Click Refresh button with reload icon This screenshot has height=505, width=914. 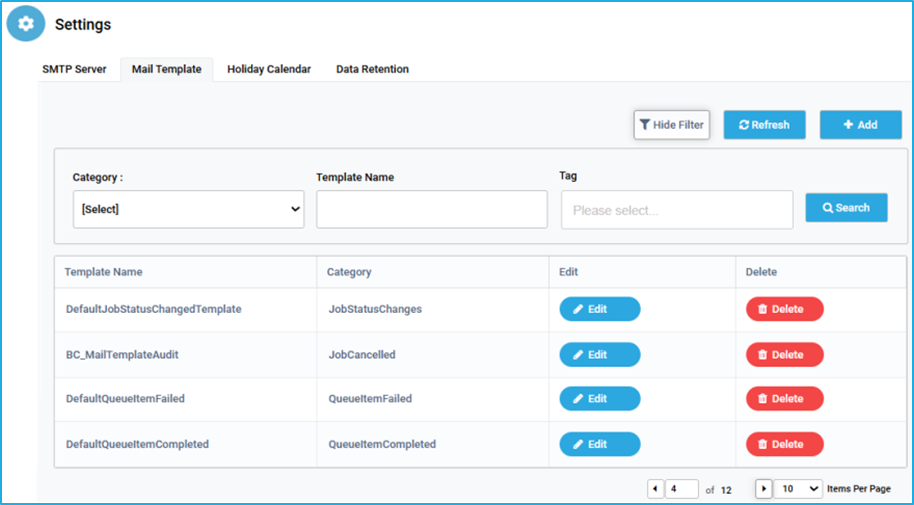[765, 125]
